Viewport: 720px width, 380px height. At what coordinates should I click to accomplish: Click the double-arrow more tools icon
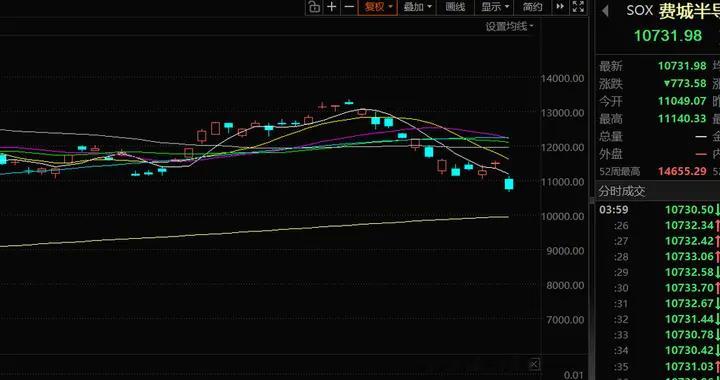tap(560, 7)
